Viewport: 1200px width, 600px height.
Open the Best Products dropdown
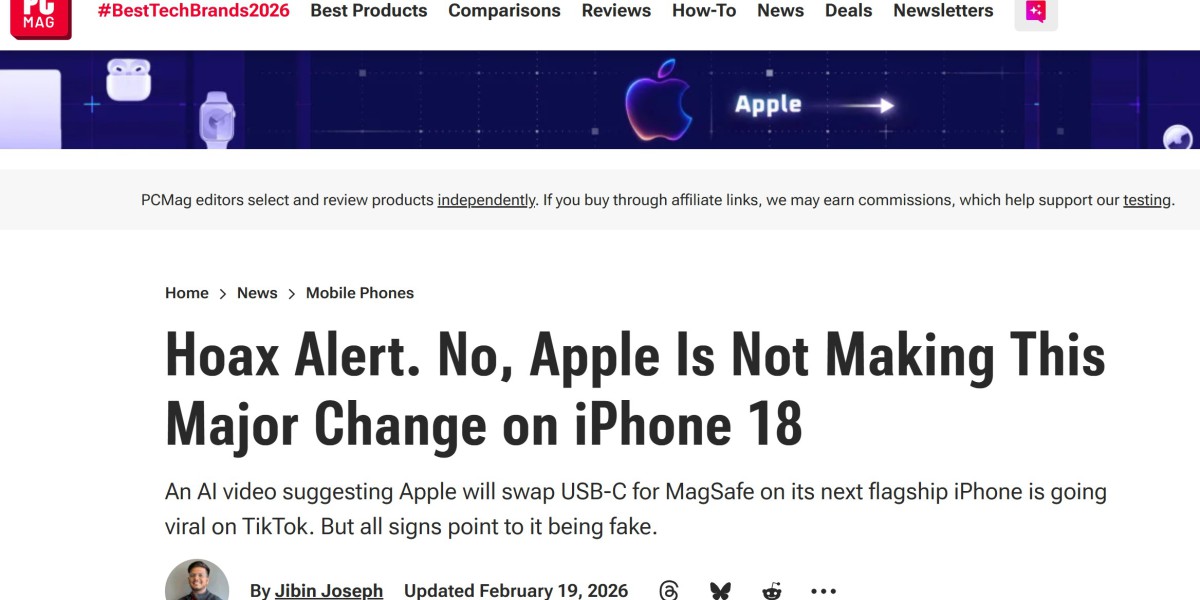tap(368, 11)
